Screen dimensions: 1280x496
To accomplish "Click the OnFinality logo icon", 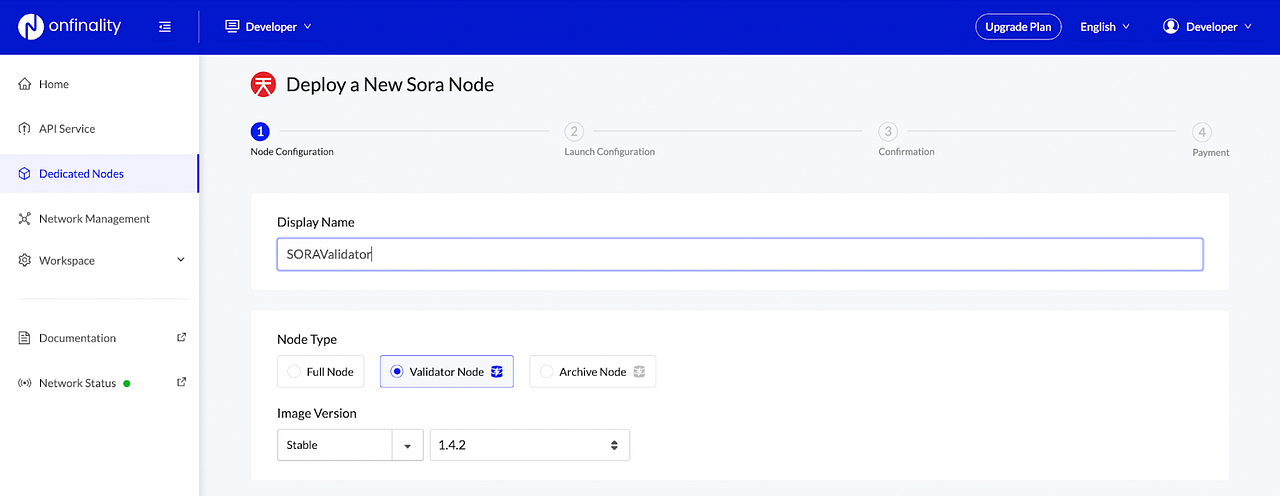I will point(31,27).
